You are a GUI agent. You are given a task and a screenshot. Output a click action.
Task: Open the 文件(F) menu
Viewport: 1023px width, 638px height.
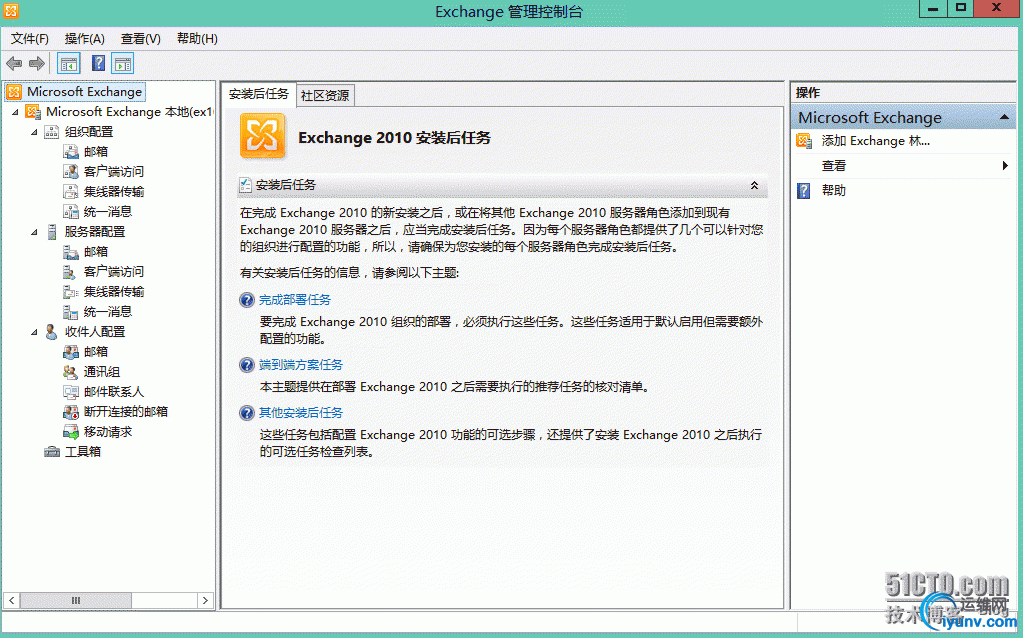pyautogui.click(x=29, y=38)
